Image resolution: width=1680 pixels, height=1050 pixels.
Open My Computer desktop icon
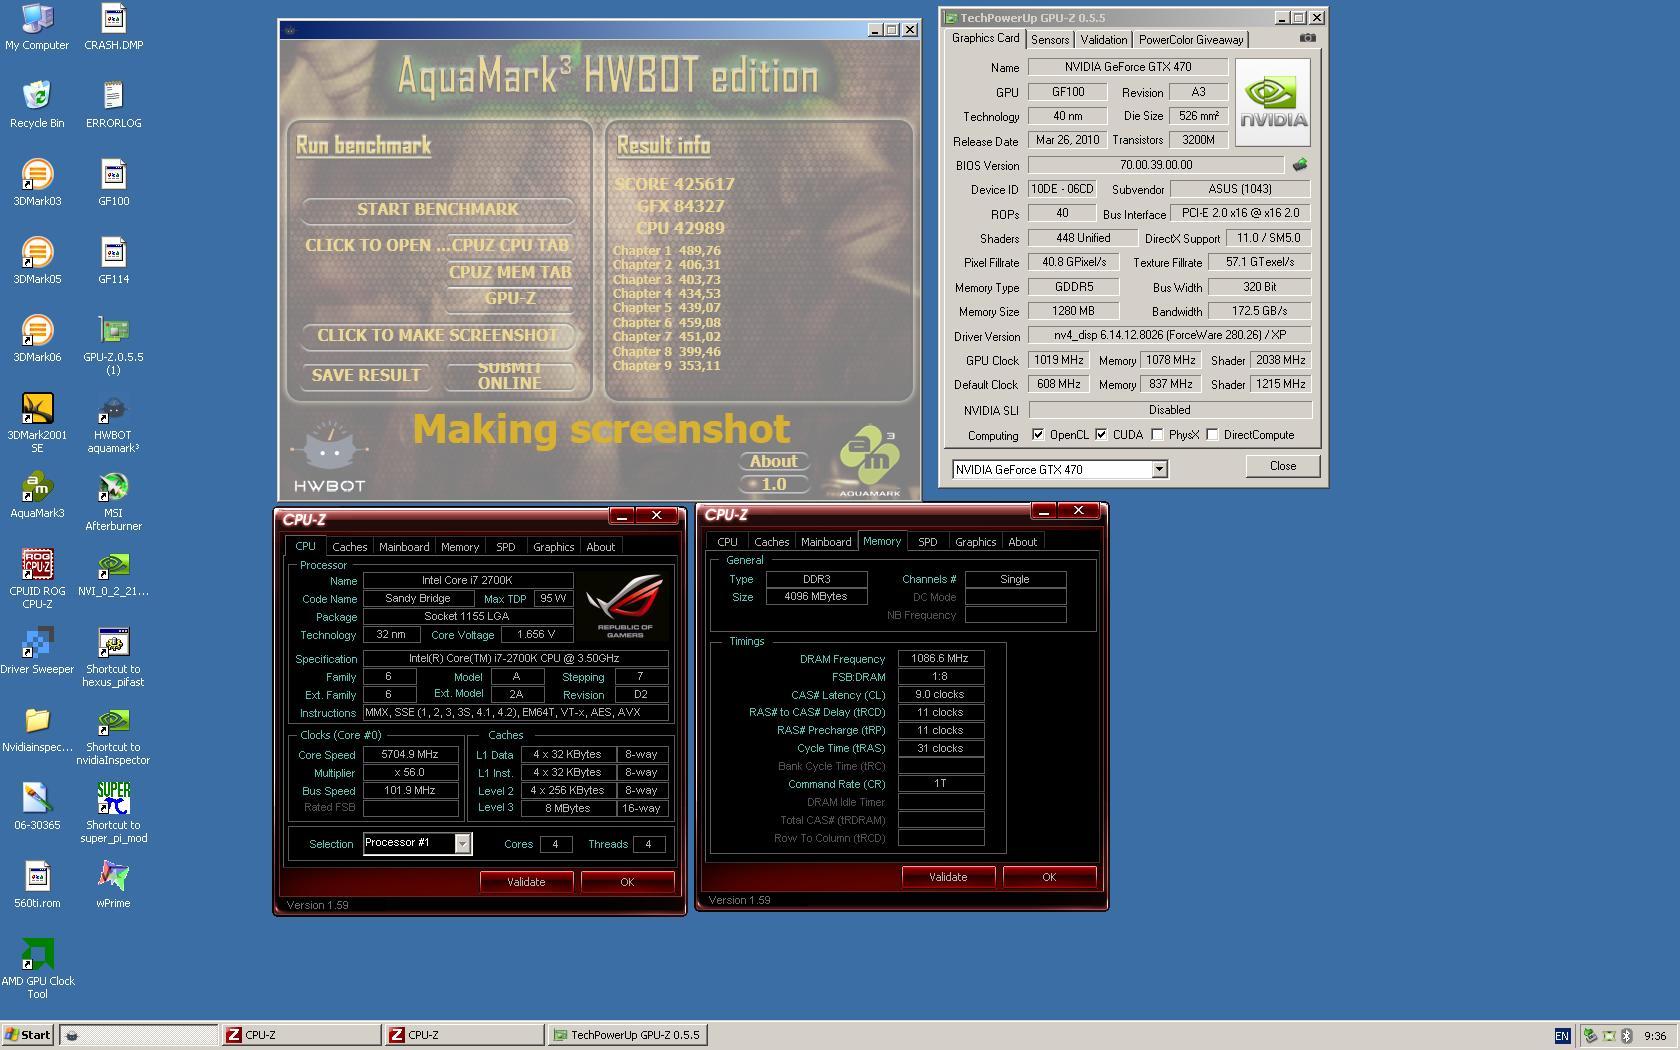tap(37, 27)
